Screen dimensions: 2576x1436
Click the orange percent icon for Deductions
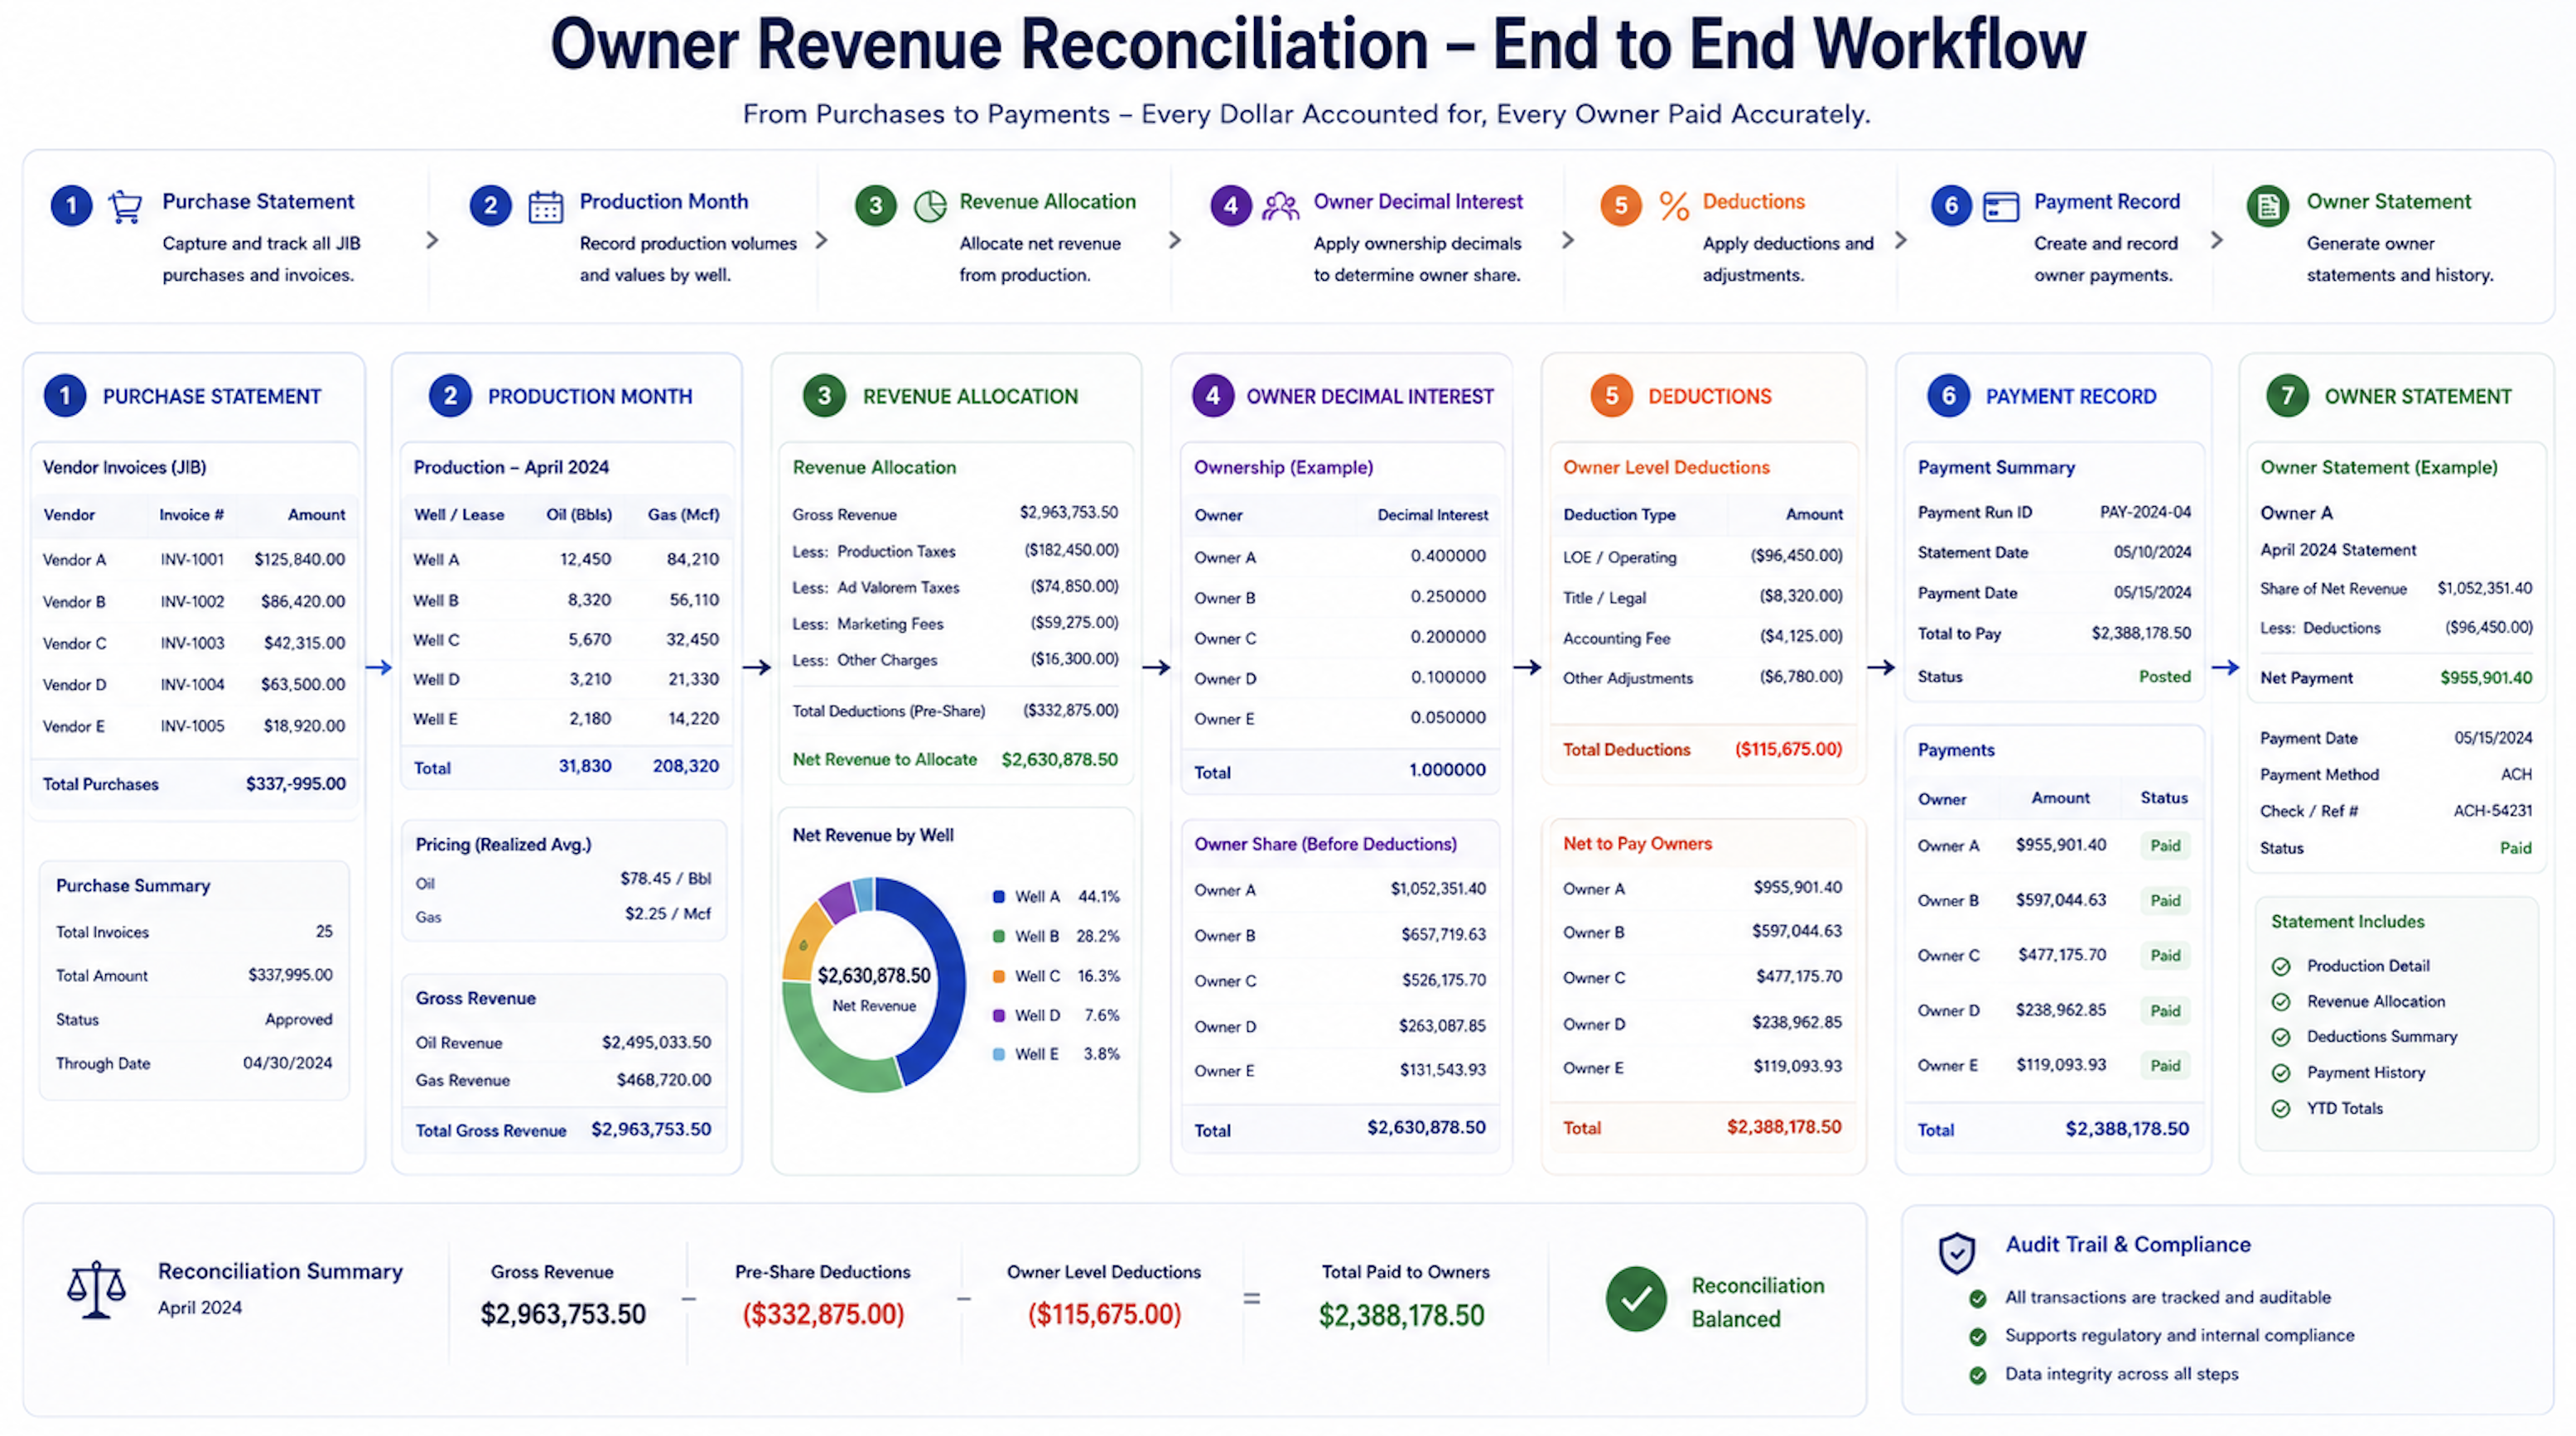tap(1674, 206)
